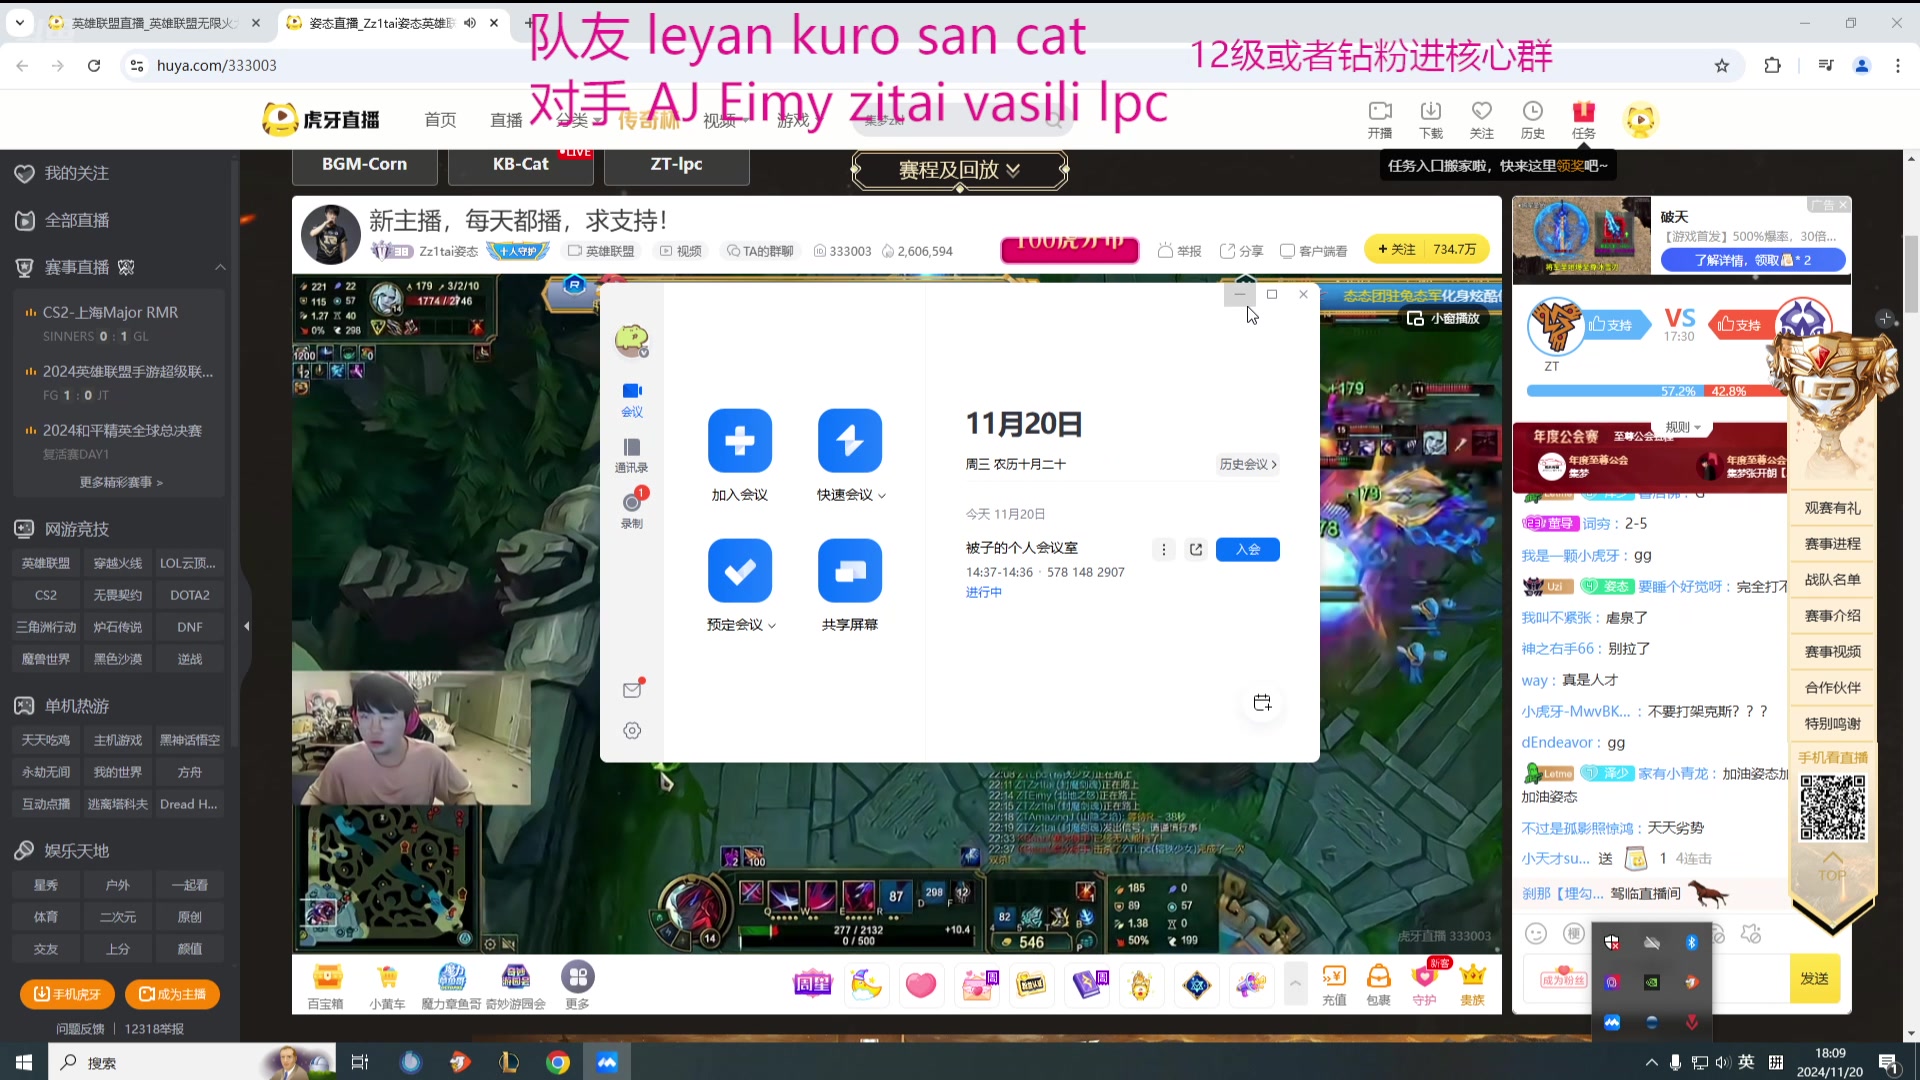Open the Huya 开播 start-broadcast icon
Image resolution: width=1920 pixels, height=1080 pixels.
[1380, 120]
